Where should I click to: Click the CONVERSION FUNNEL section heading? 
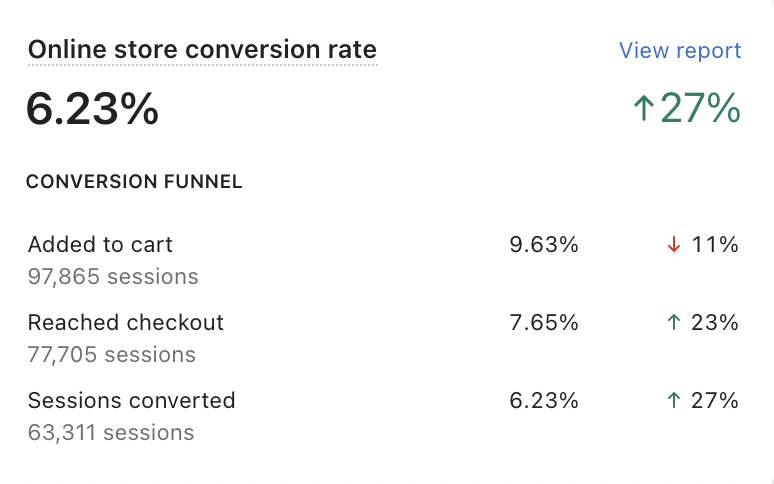(x=134, y=182)
